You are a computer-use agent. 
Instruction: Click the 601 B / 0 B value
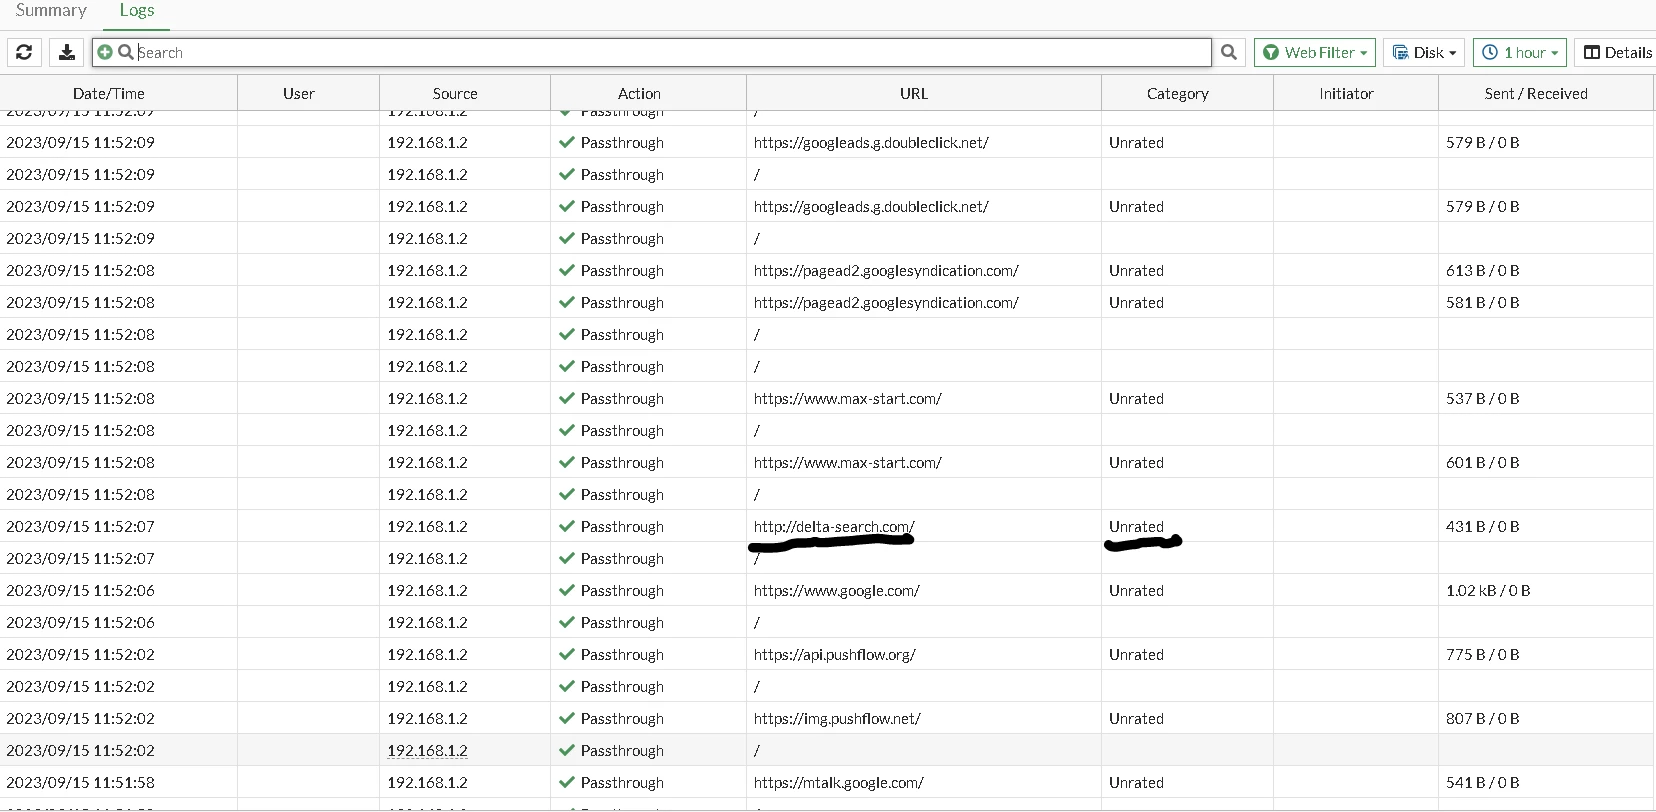tap(1483, 462)
